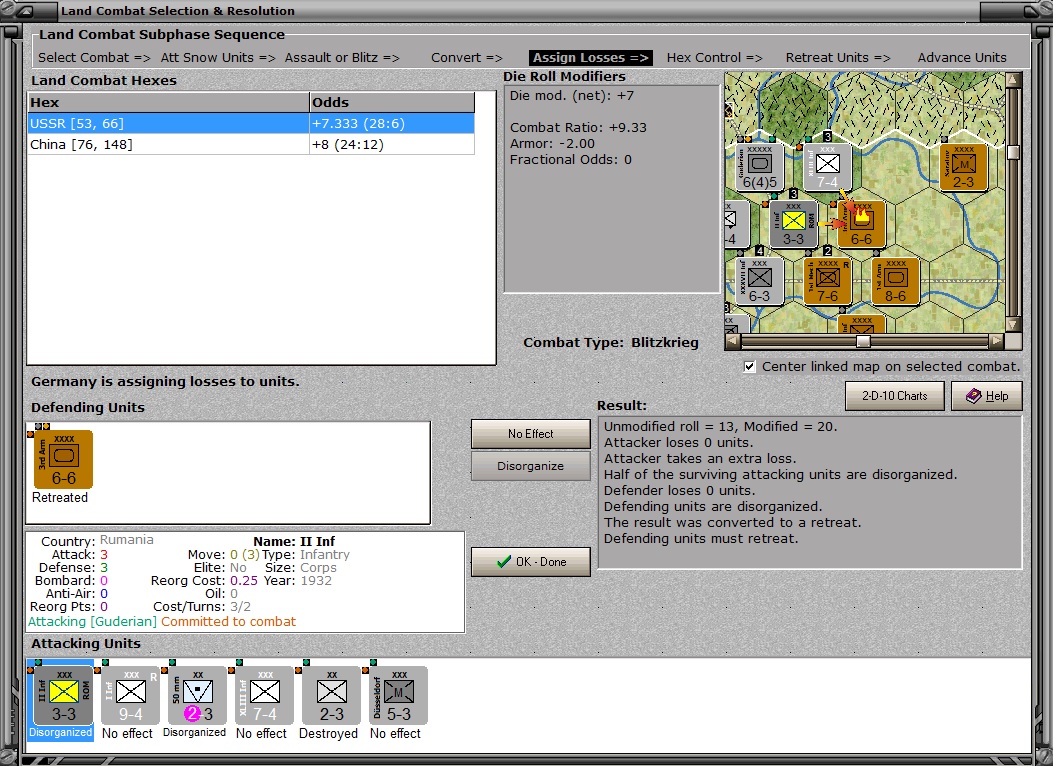Click the Soviet 8-6 armor counter on map
Screen dimensions: 1053x766
click(x=895, y=281)
